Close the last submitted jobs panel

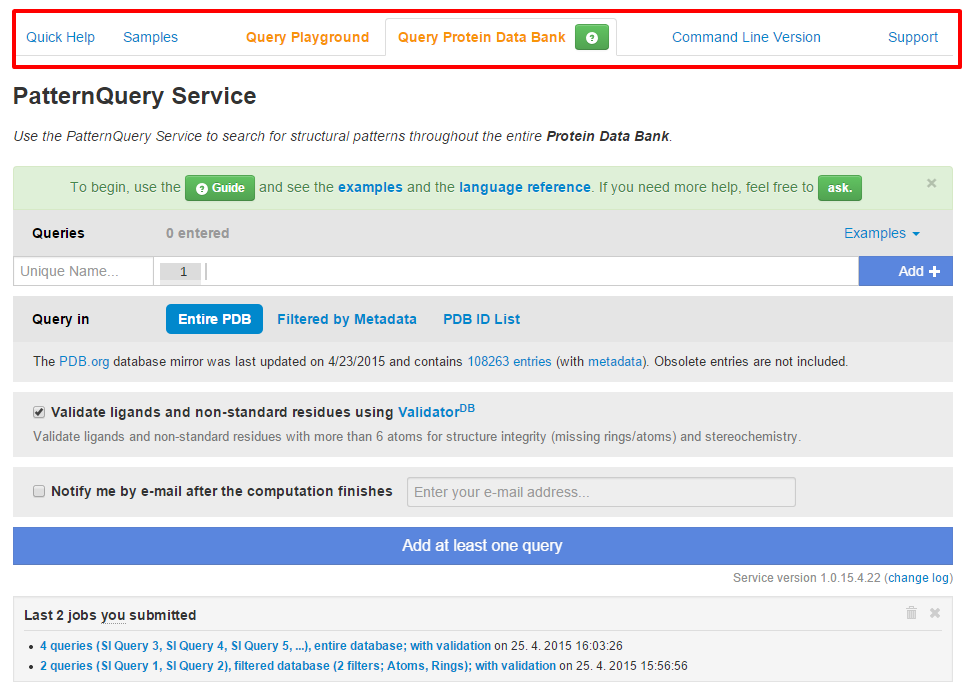tap(935, 613)
